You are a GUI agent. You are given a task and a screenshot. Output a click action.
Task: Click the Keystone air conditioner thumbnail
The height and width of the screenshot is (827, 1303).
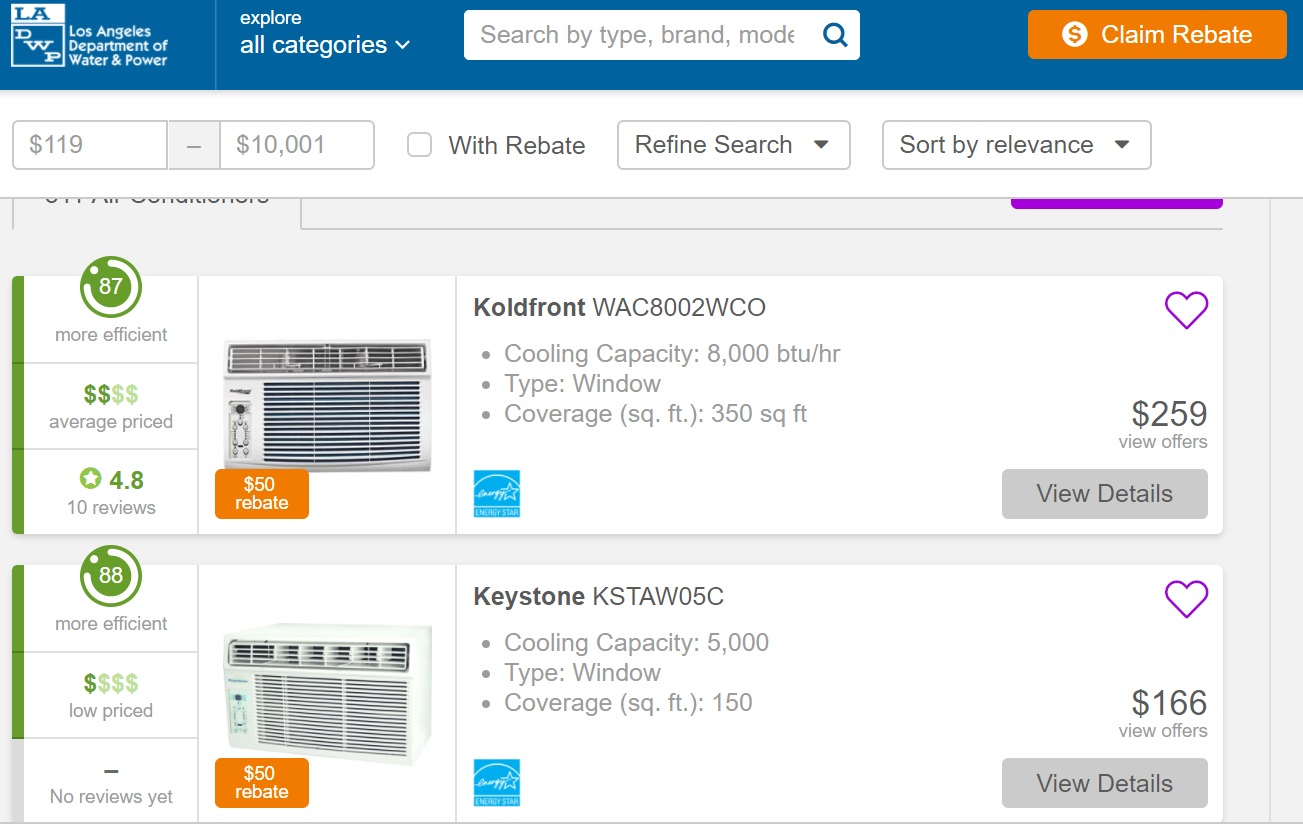click(327, 694)
